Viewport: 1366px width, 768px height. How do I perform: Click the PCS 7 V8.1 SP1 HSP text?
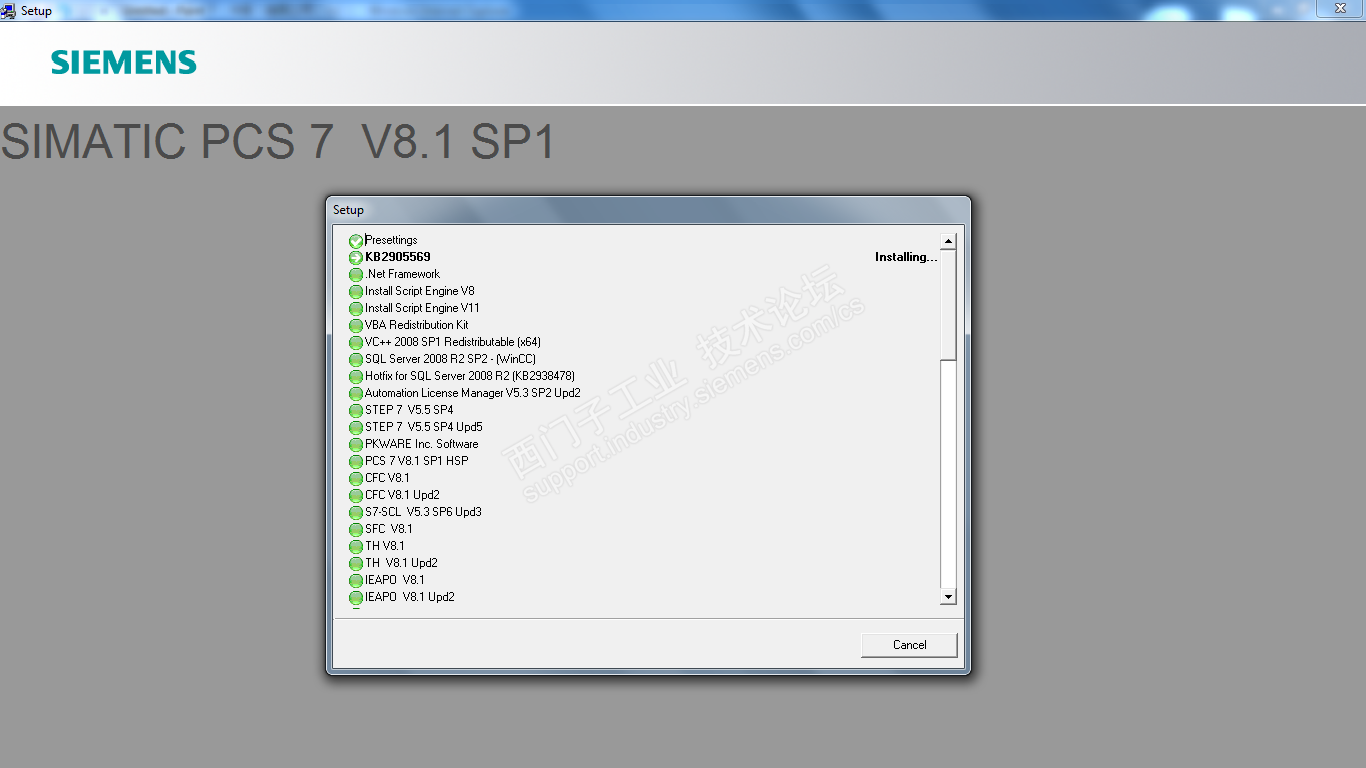point(417,461)
